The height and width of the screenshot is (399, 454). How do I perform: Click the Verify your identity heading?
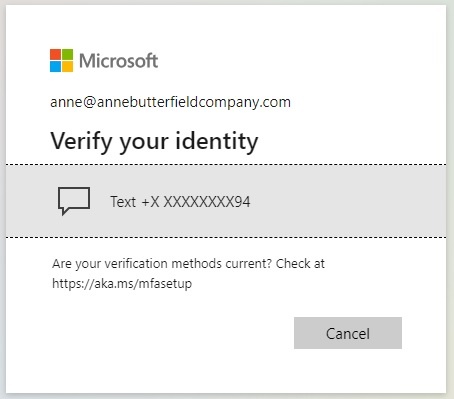click(x=154, y=141)
